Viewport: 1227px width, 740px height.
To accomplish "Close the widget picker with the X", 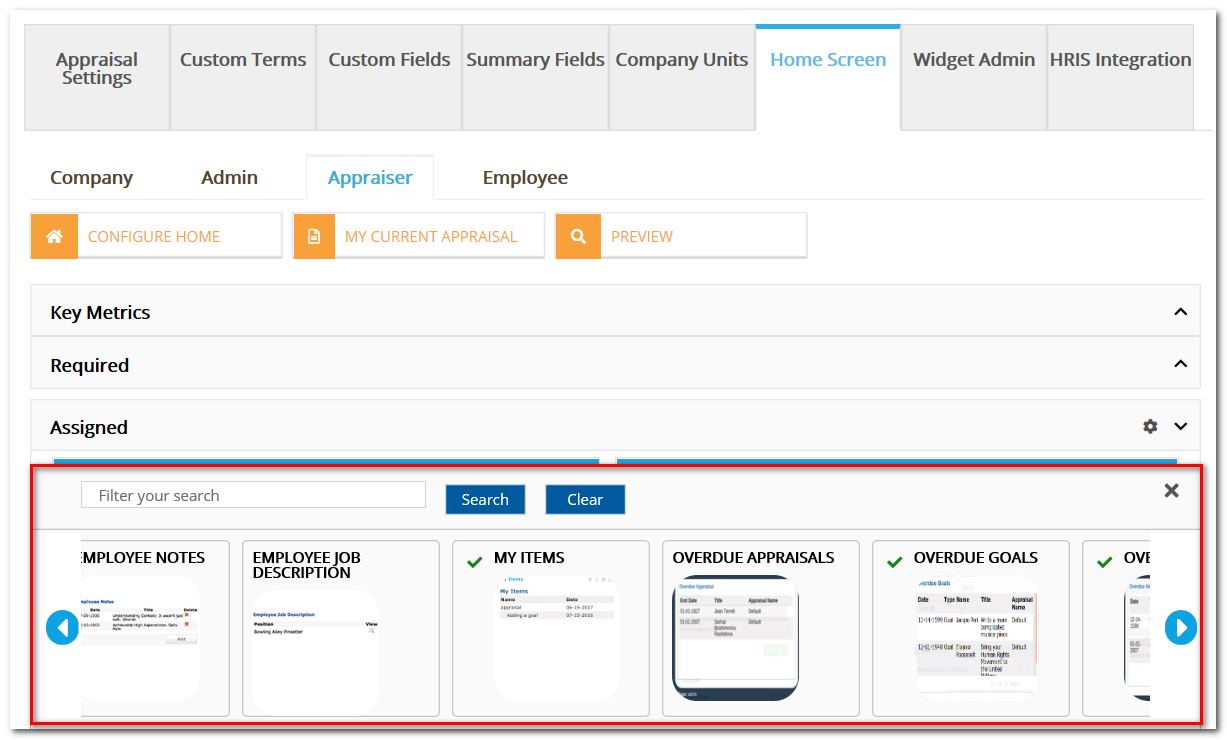I will (1171, 490).
